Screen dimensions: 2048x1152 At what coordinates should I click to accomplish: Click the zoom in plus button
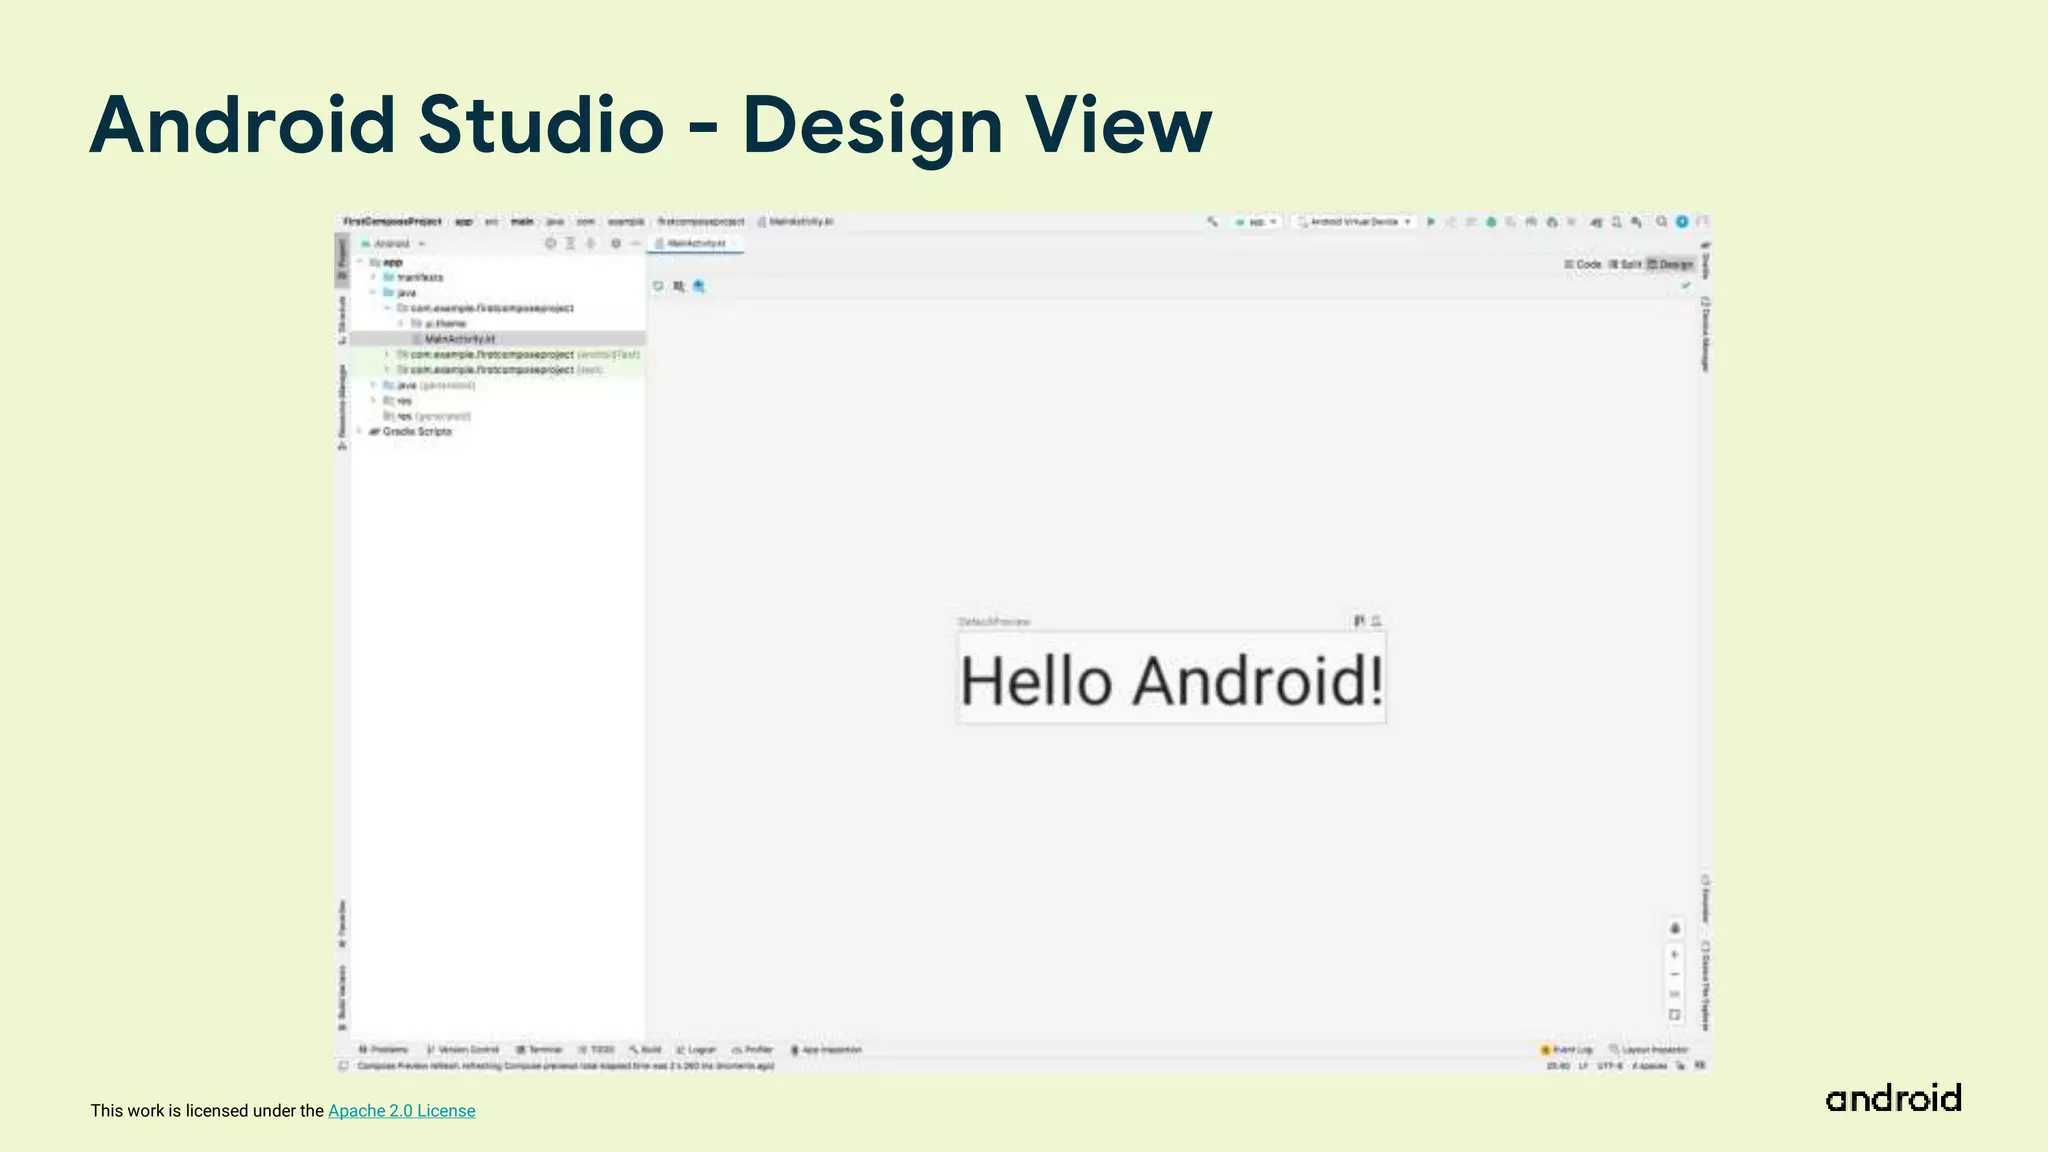tap(1675, 954)
